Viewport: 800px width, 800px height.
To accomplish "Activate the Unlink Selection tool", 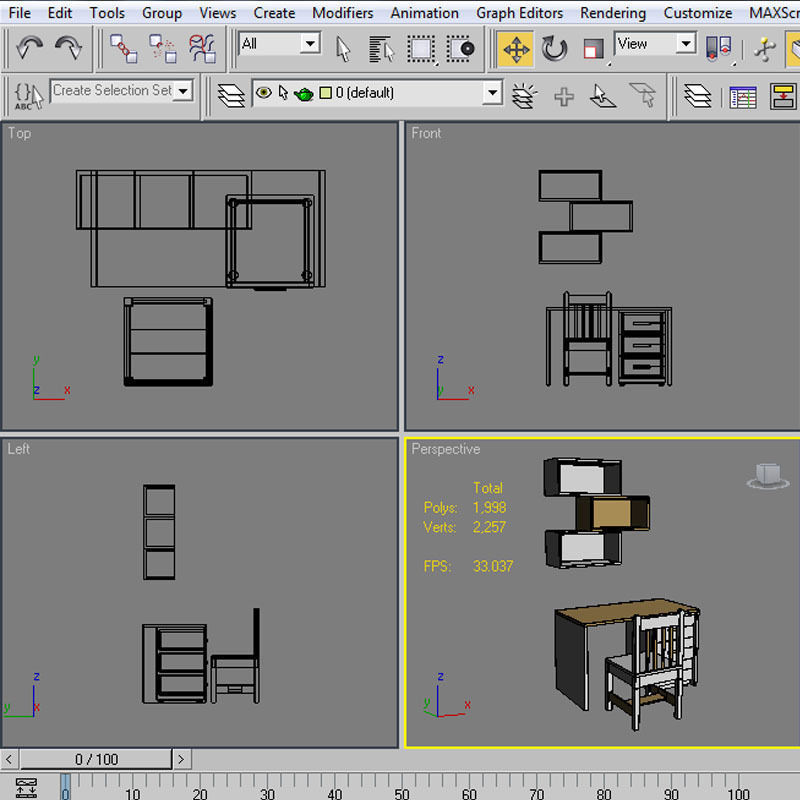I will (163, 48).
